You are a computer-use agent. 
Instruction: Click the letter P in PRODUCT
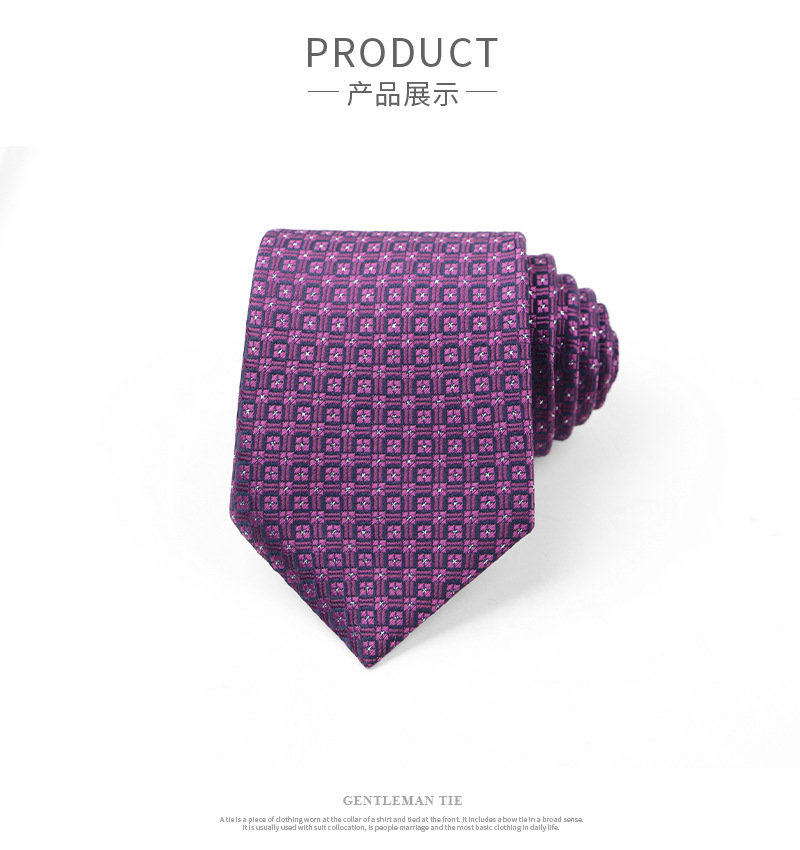[x=318, y=53]
